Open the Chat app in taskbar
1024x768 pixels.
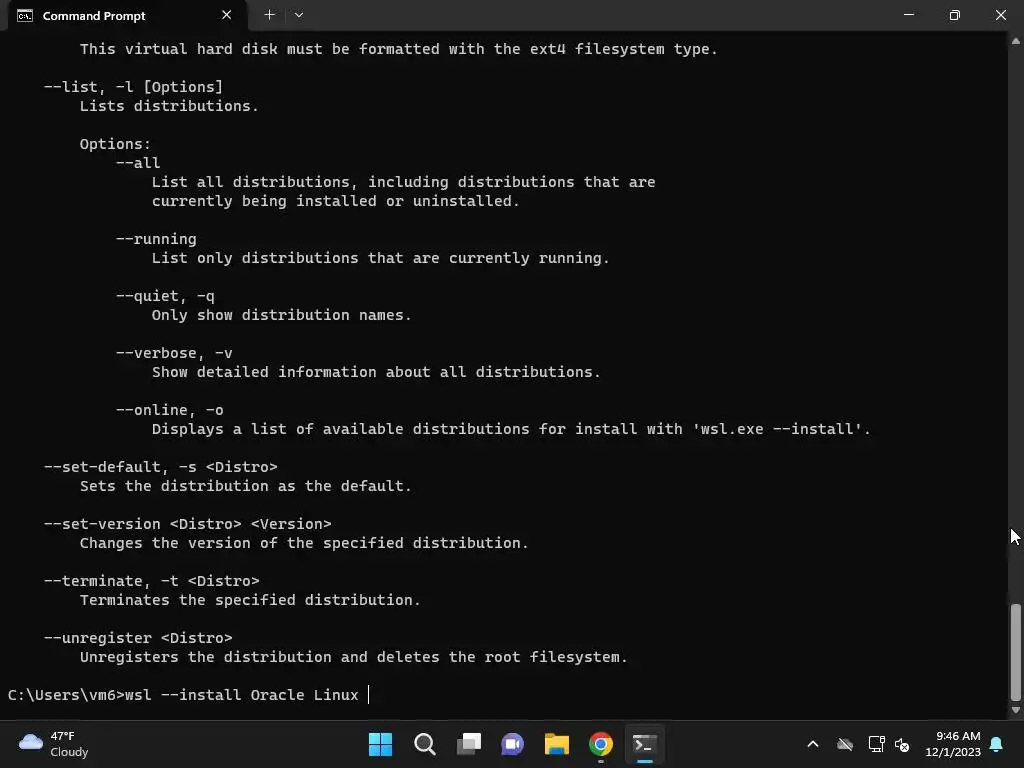point(512,744)
